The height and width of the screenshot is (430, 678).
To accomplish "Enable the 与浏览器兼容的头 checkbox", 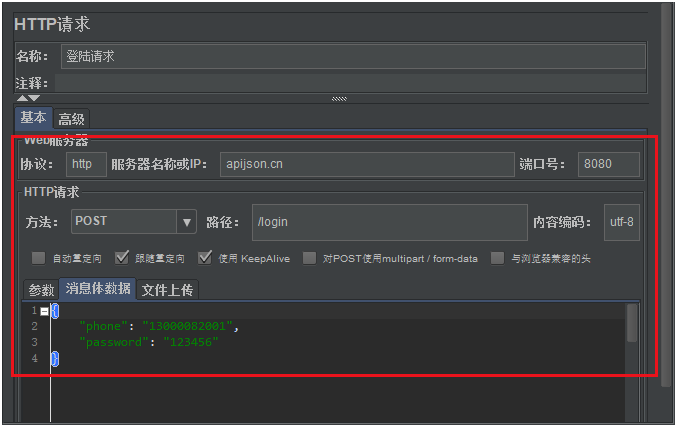I will (x=498, y=259).
